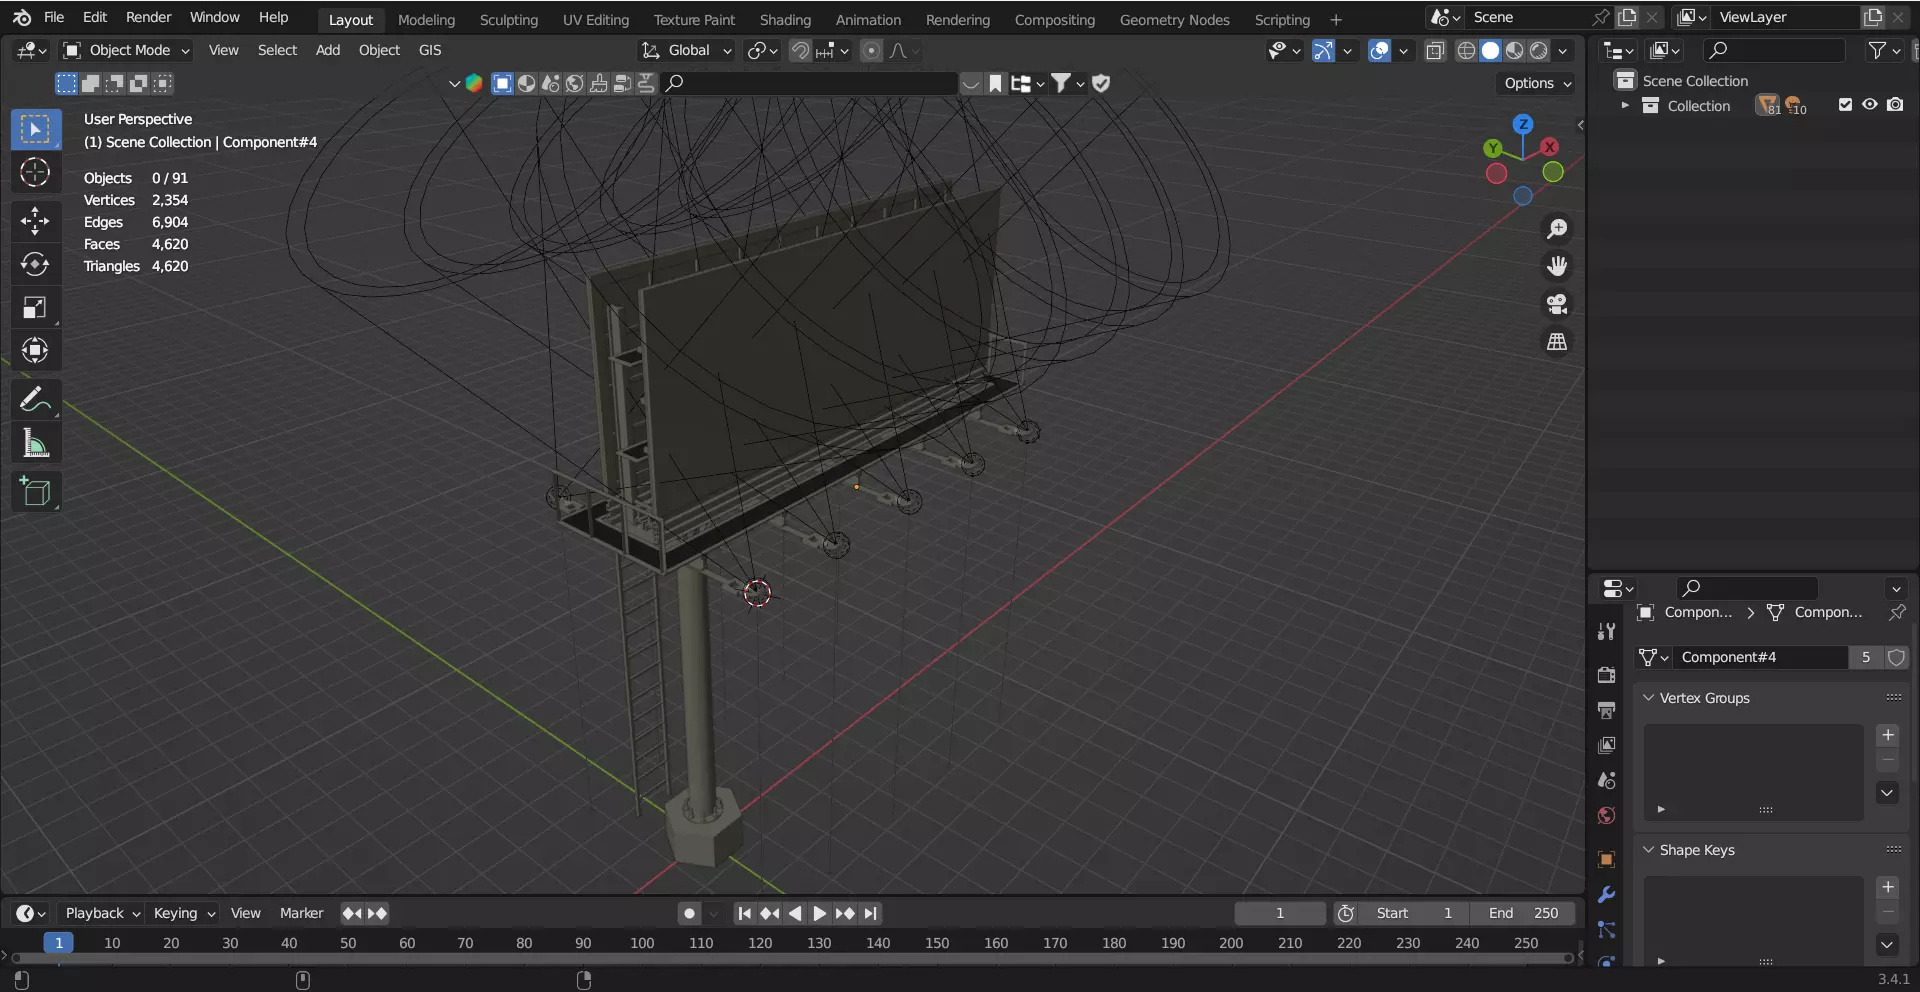Toggle X-ray mode
1920x992 pixels.
point(1435,50)
